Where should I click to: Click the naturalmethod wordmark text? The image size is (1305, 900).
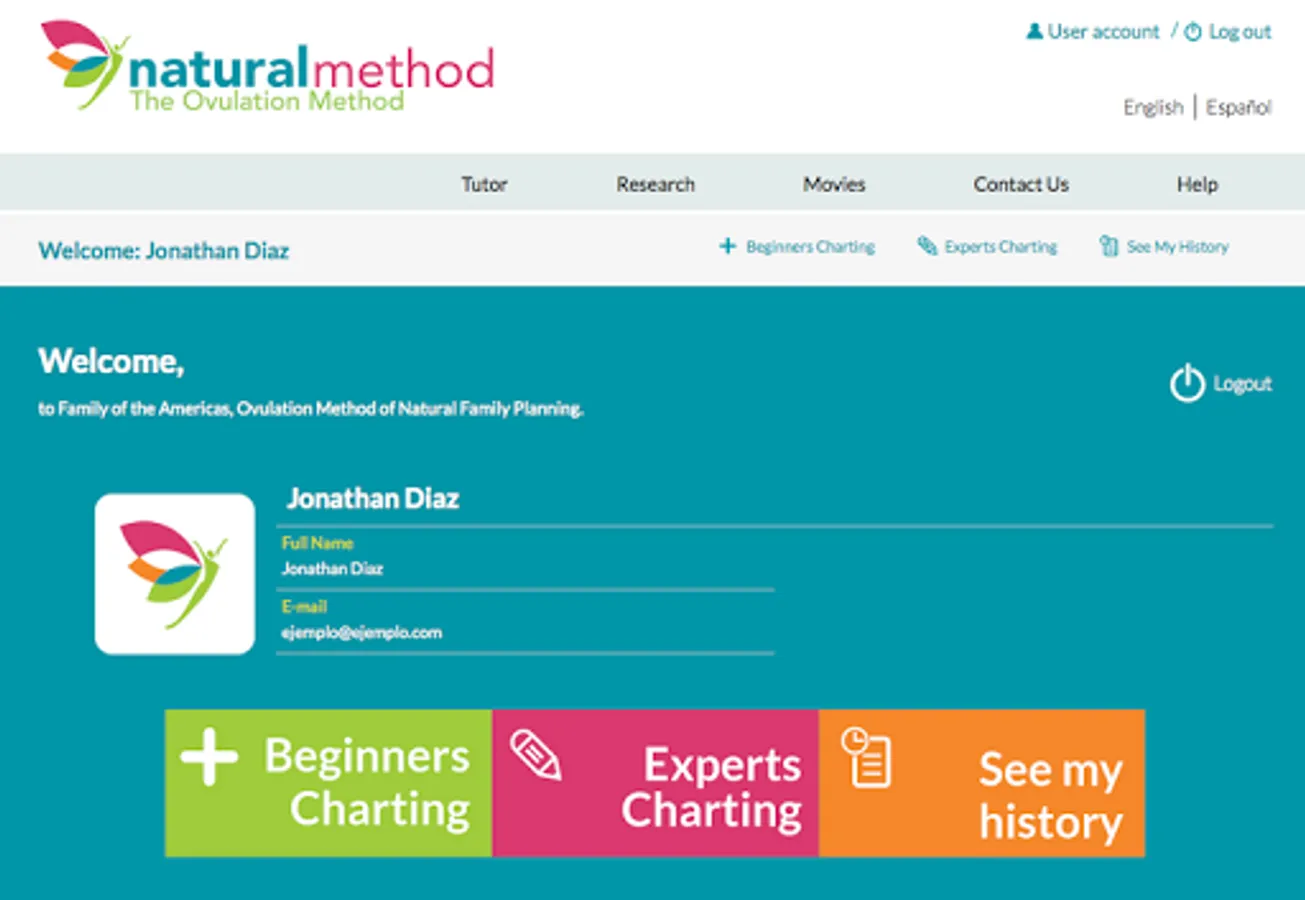pyautogui.click(x=311, y=70)
